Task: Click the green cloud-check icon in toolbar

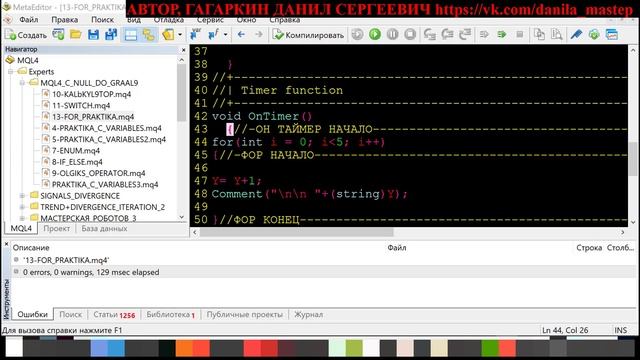Action: tap(594, 35)
